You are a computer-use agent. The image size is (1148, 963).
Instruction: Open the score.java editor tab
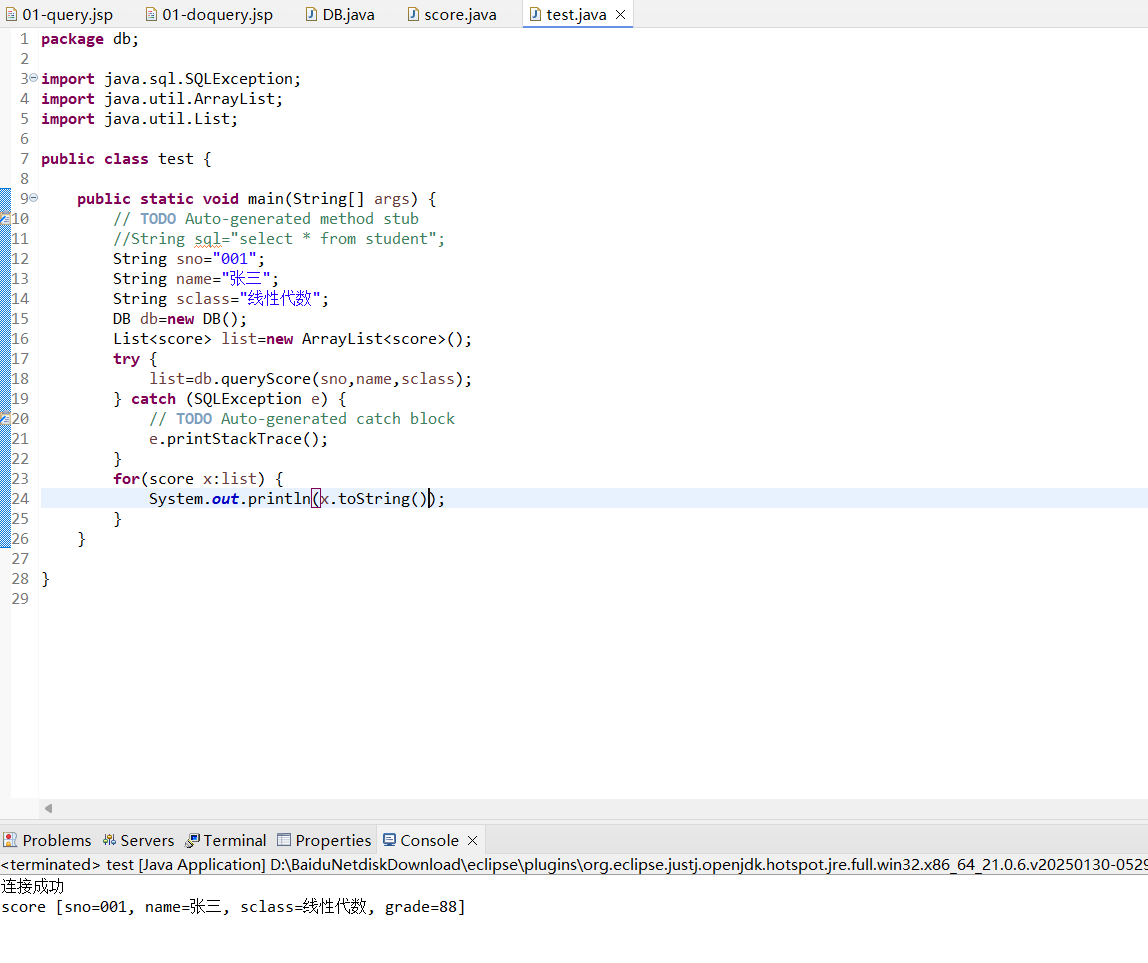pos(452,15)
